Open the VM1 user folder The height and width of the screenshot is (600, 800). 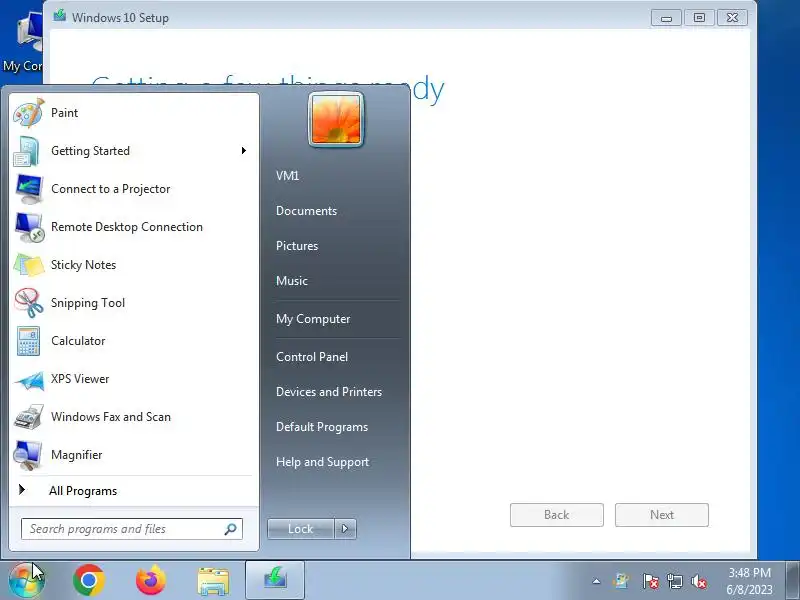click(x=288, y=176)
